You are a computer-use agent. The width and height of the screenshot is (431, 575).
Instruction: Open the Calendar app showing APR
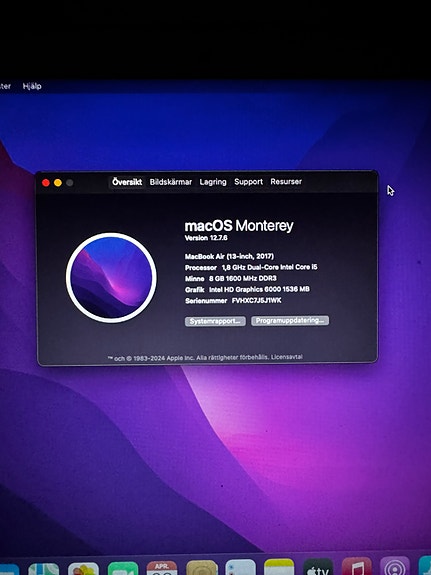162,568
